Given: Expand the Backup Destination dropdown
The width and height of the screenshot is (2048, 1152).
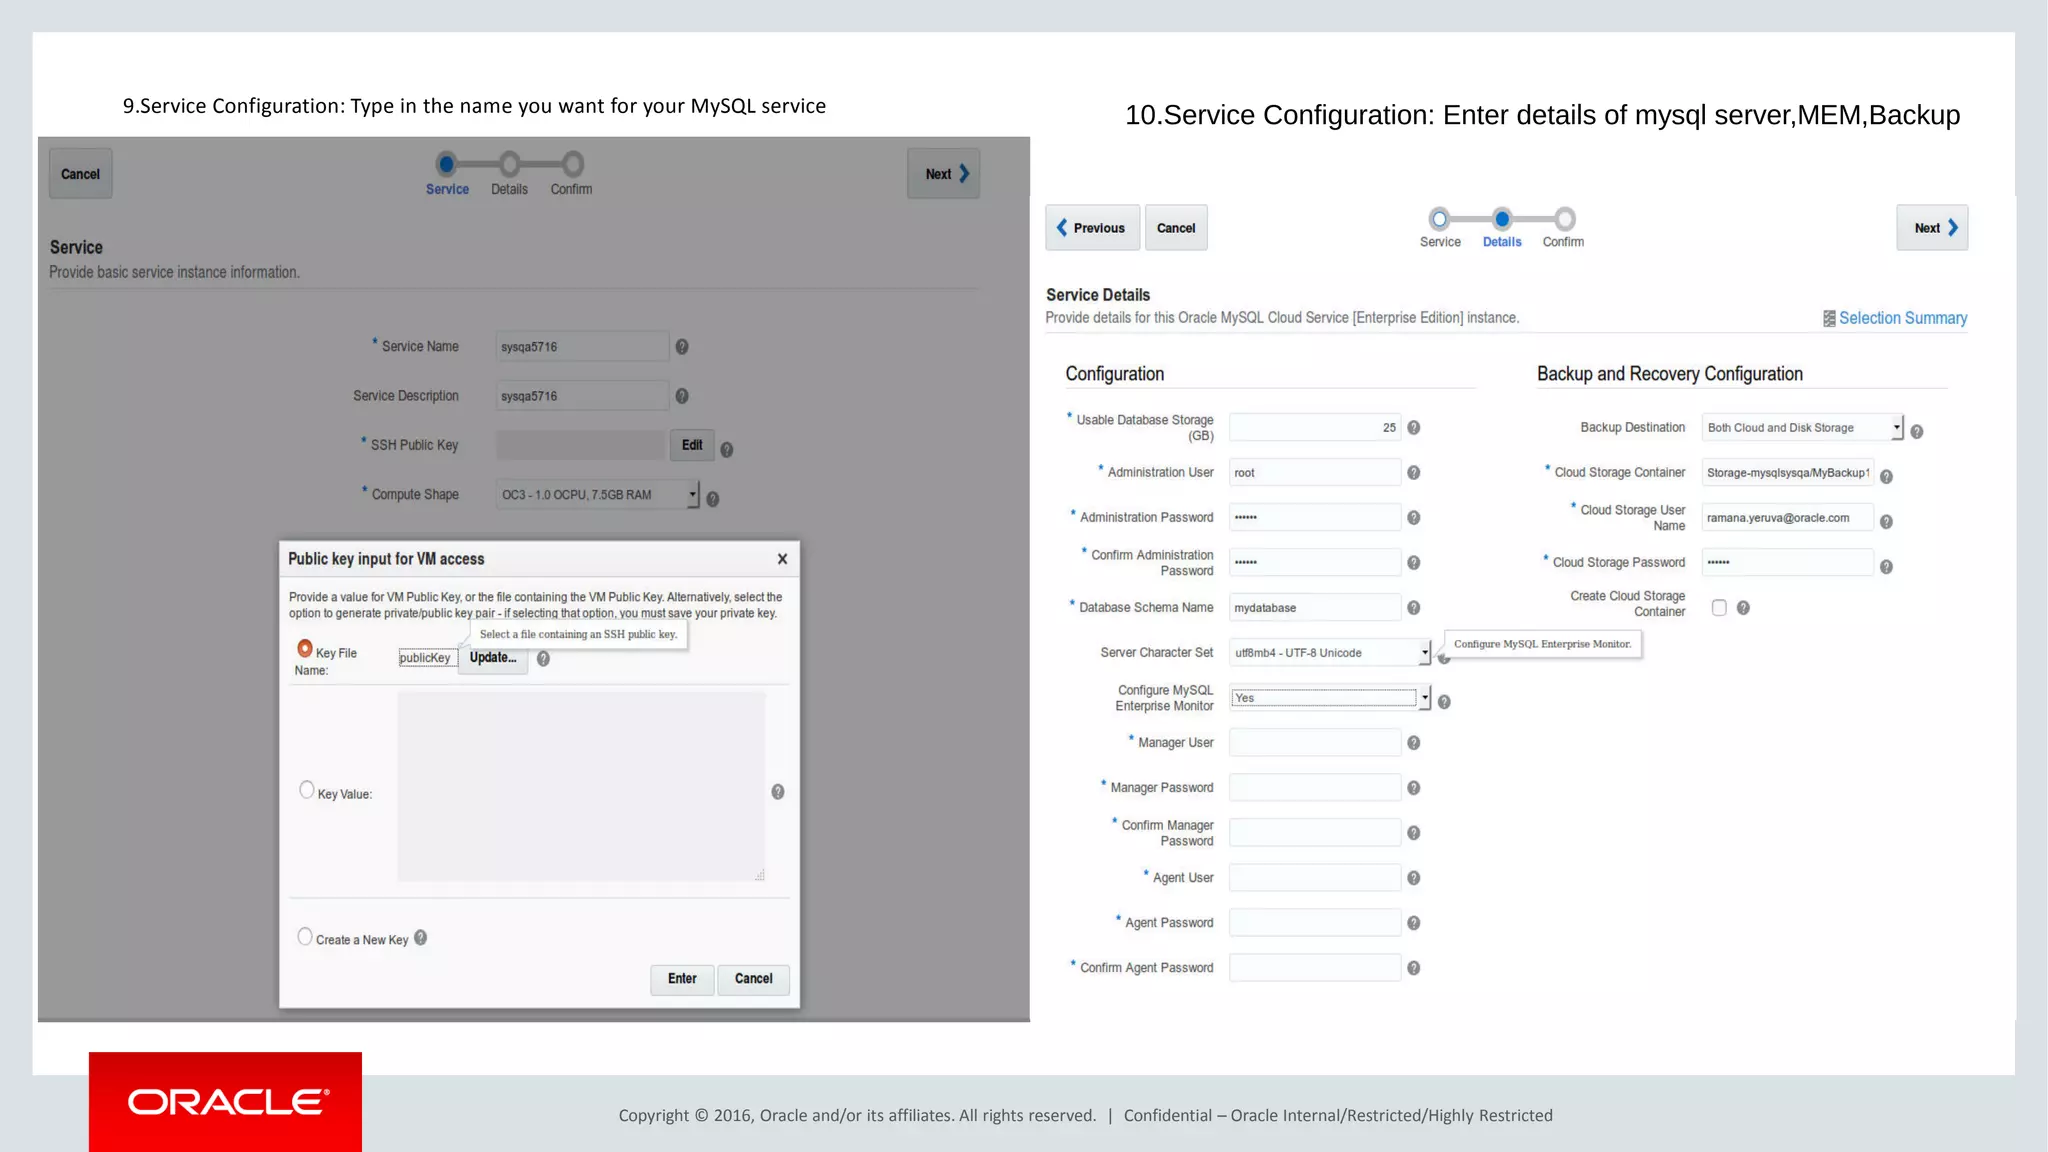Looking at the screenshot, I should (1896, 427).
